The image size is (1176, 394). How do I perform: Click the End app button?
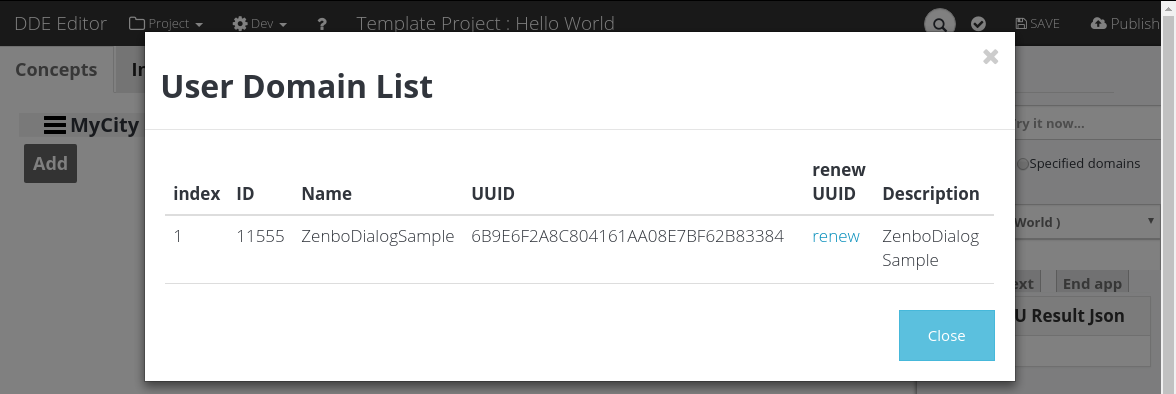[x=1092, y=284]
